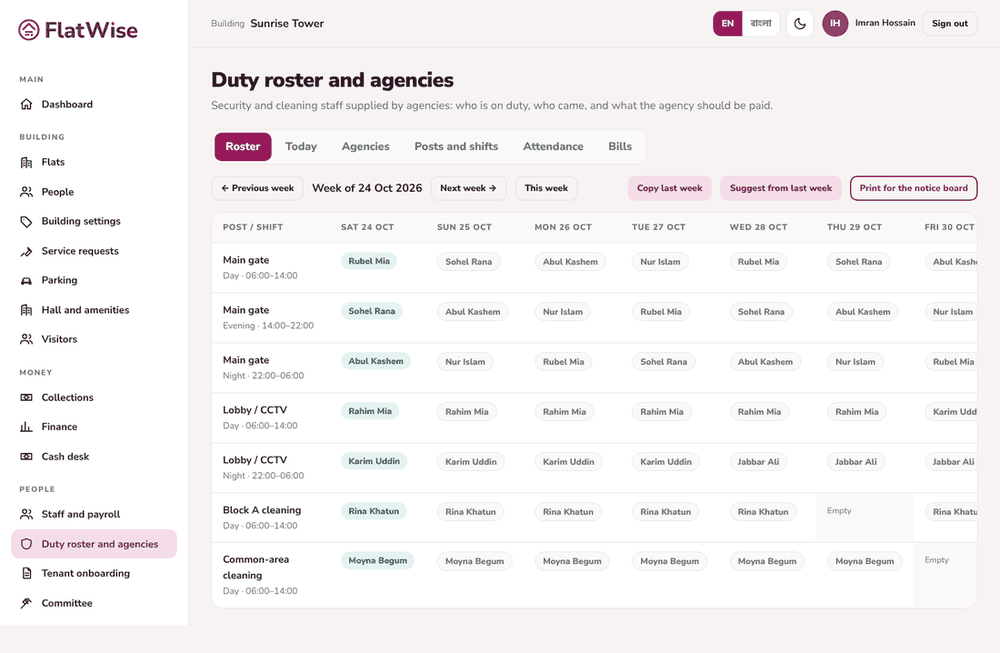Click the Flats building icon
1000x653 pixels.
[26, 162]
